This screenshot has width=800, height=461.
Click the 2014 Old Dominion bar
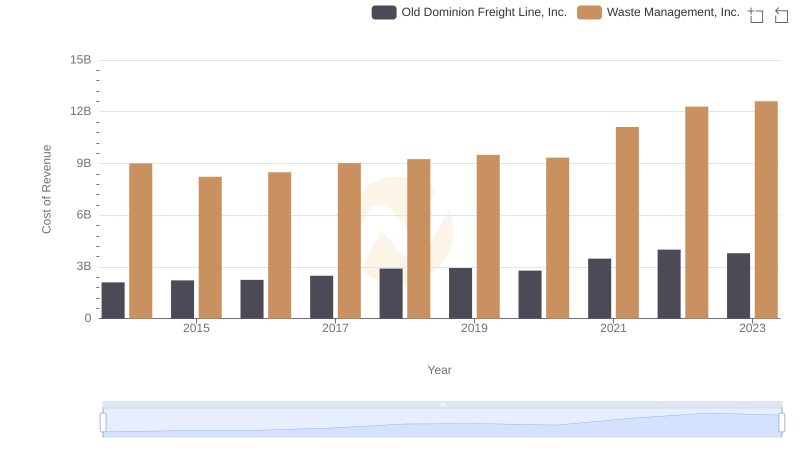pyautogui.click(x=113, y=300)
